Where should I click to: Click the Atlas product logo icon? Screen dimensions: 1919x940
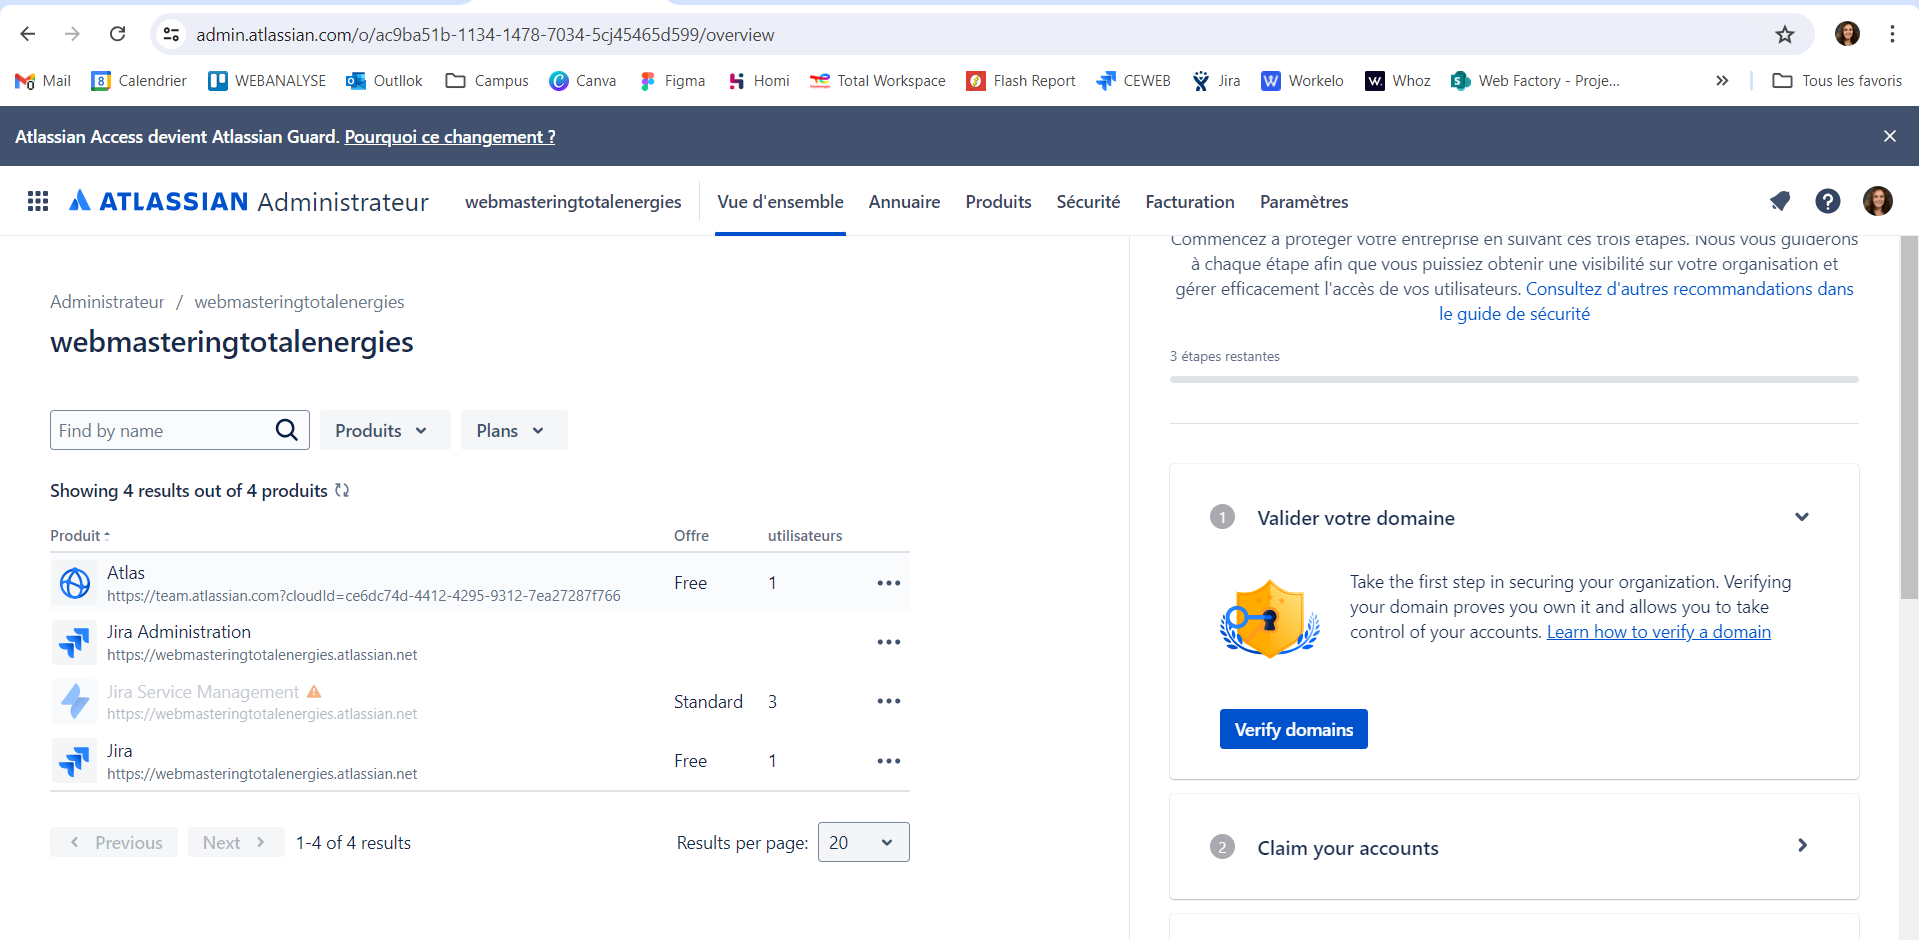pos(74,582)
